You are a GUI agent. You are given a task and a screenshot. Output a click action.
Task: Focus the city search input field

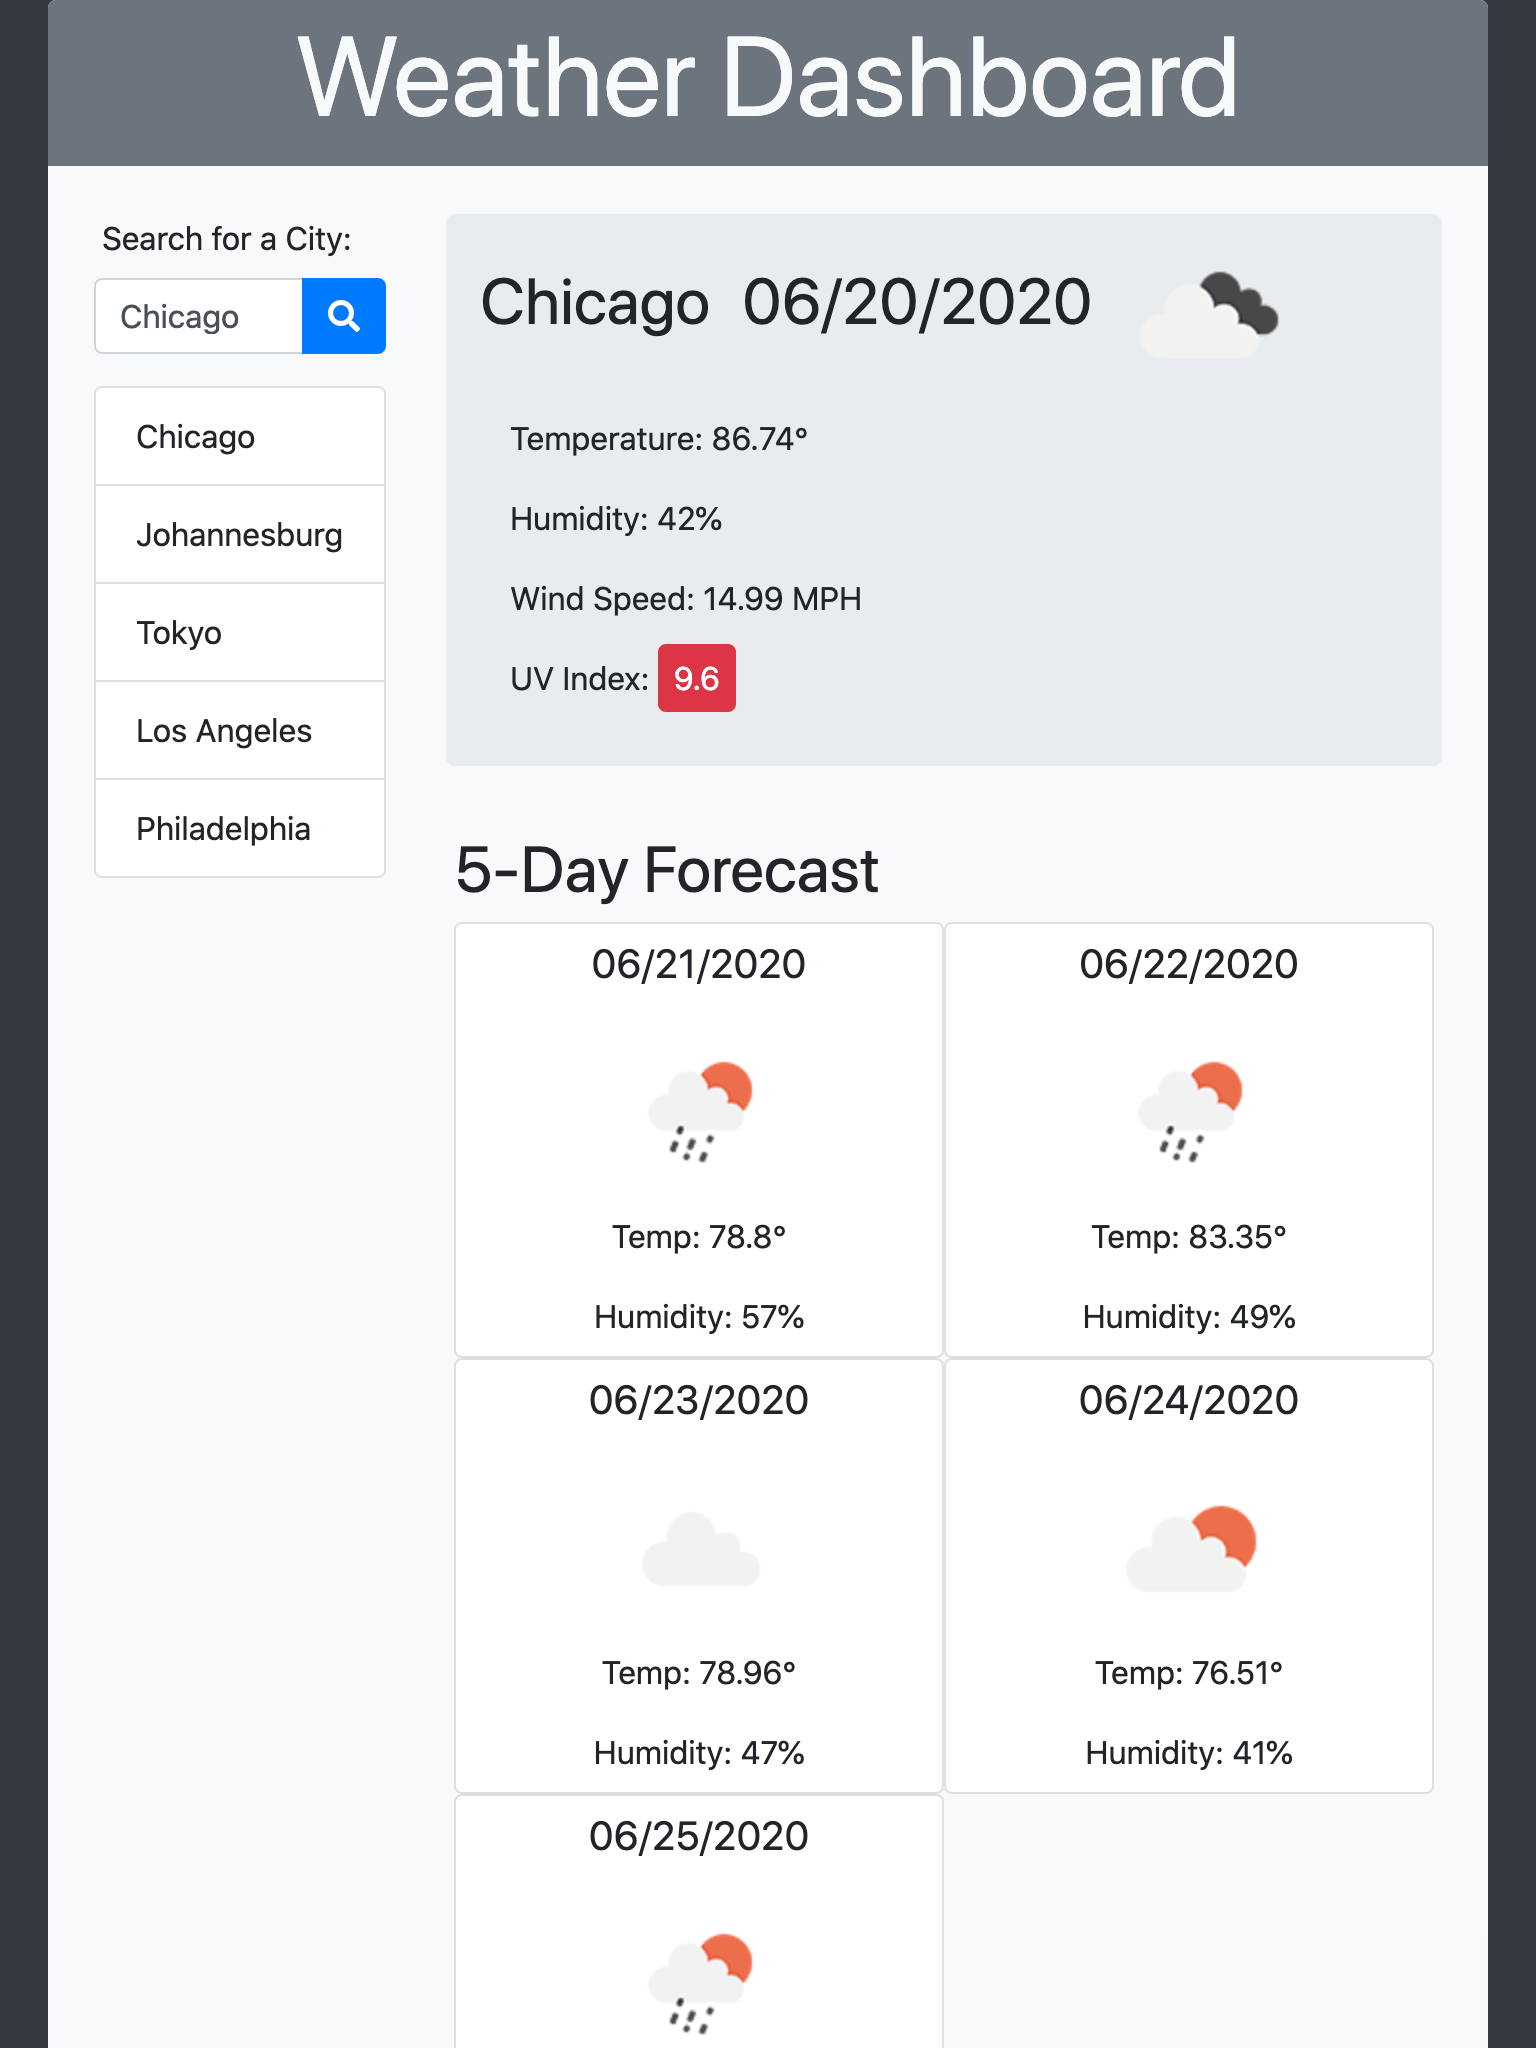pos(199,316)
